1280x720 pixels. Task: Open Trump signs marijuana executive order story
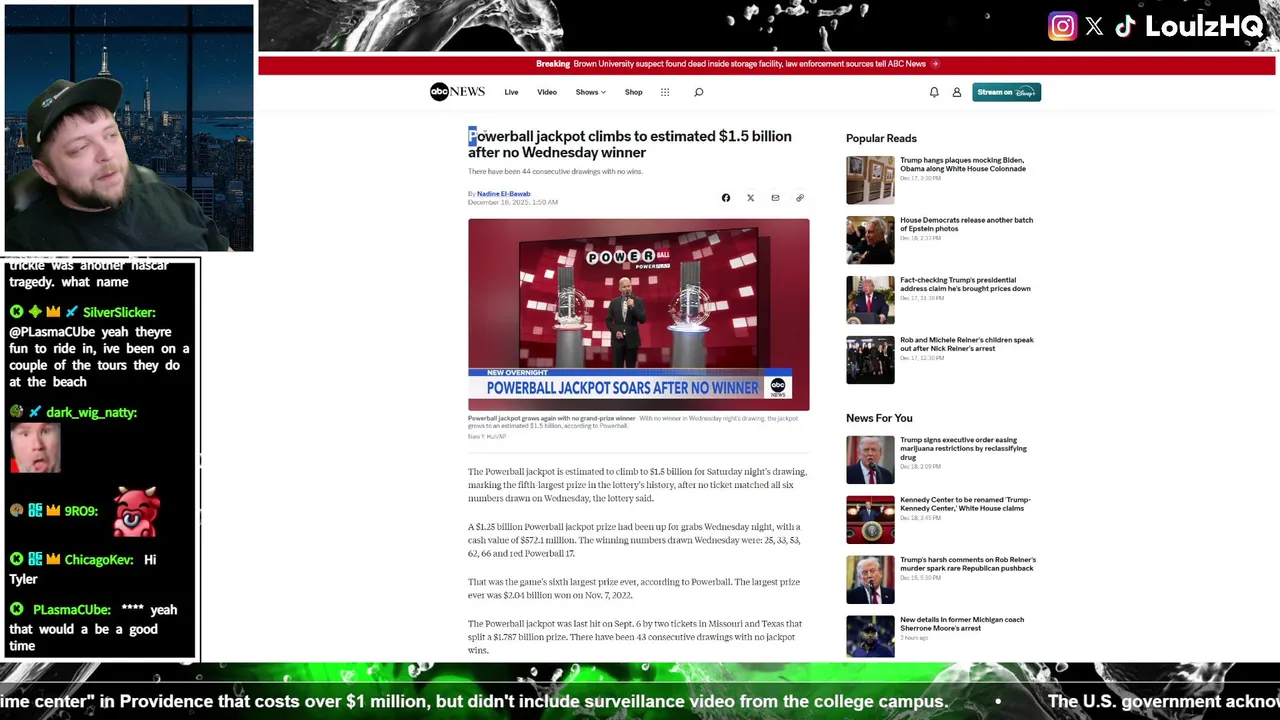963,448
